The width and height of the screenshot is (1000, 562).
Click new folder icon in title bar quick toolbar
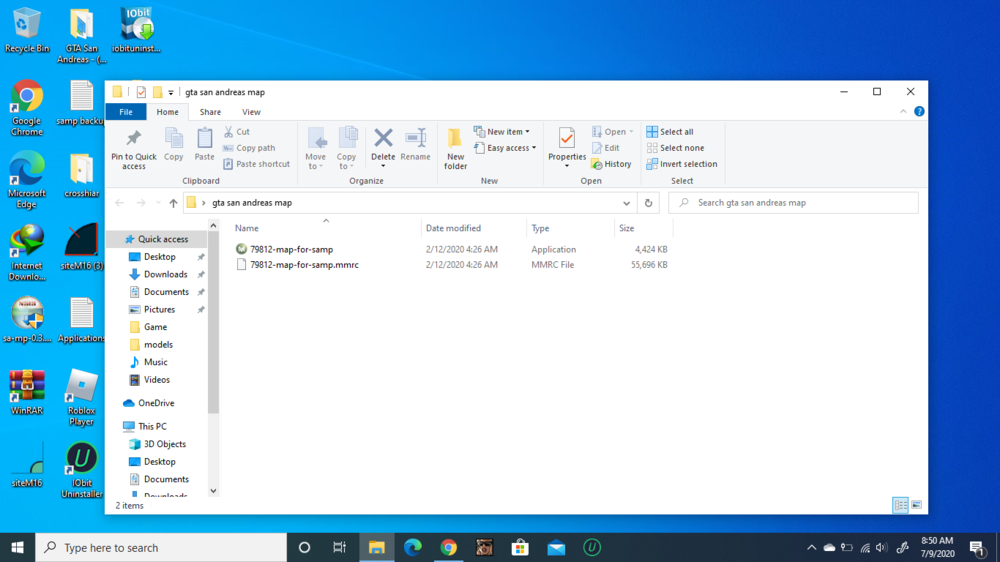tap(157, 92)
